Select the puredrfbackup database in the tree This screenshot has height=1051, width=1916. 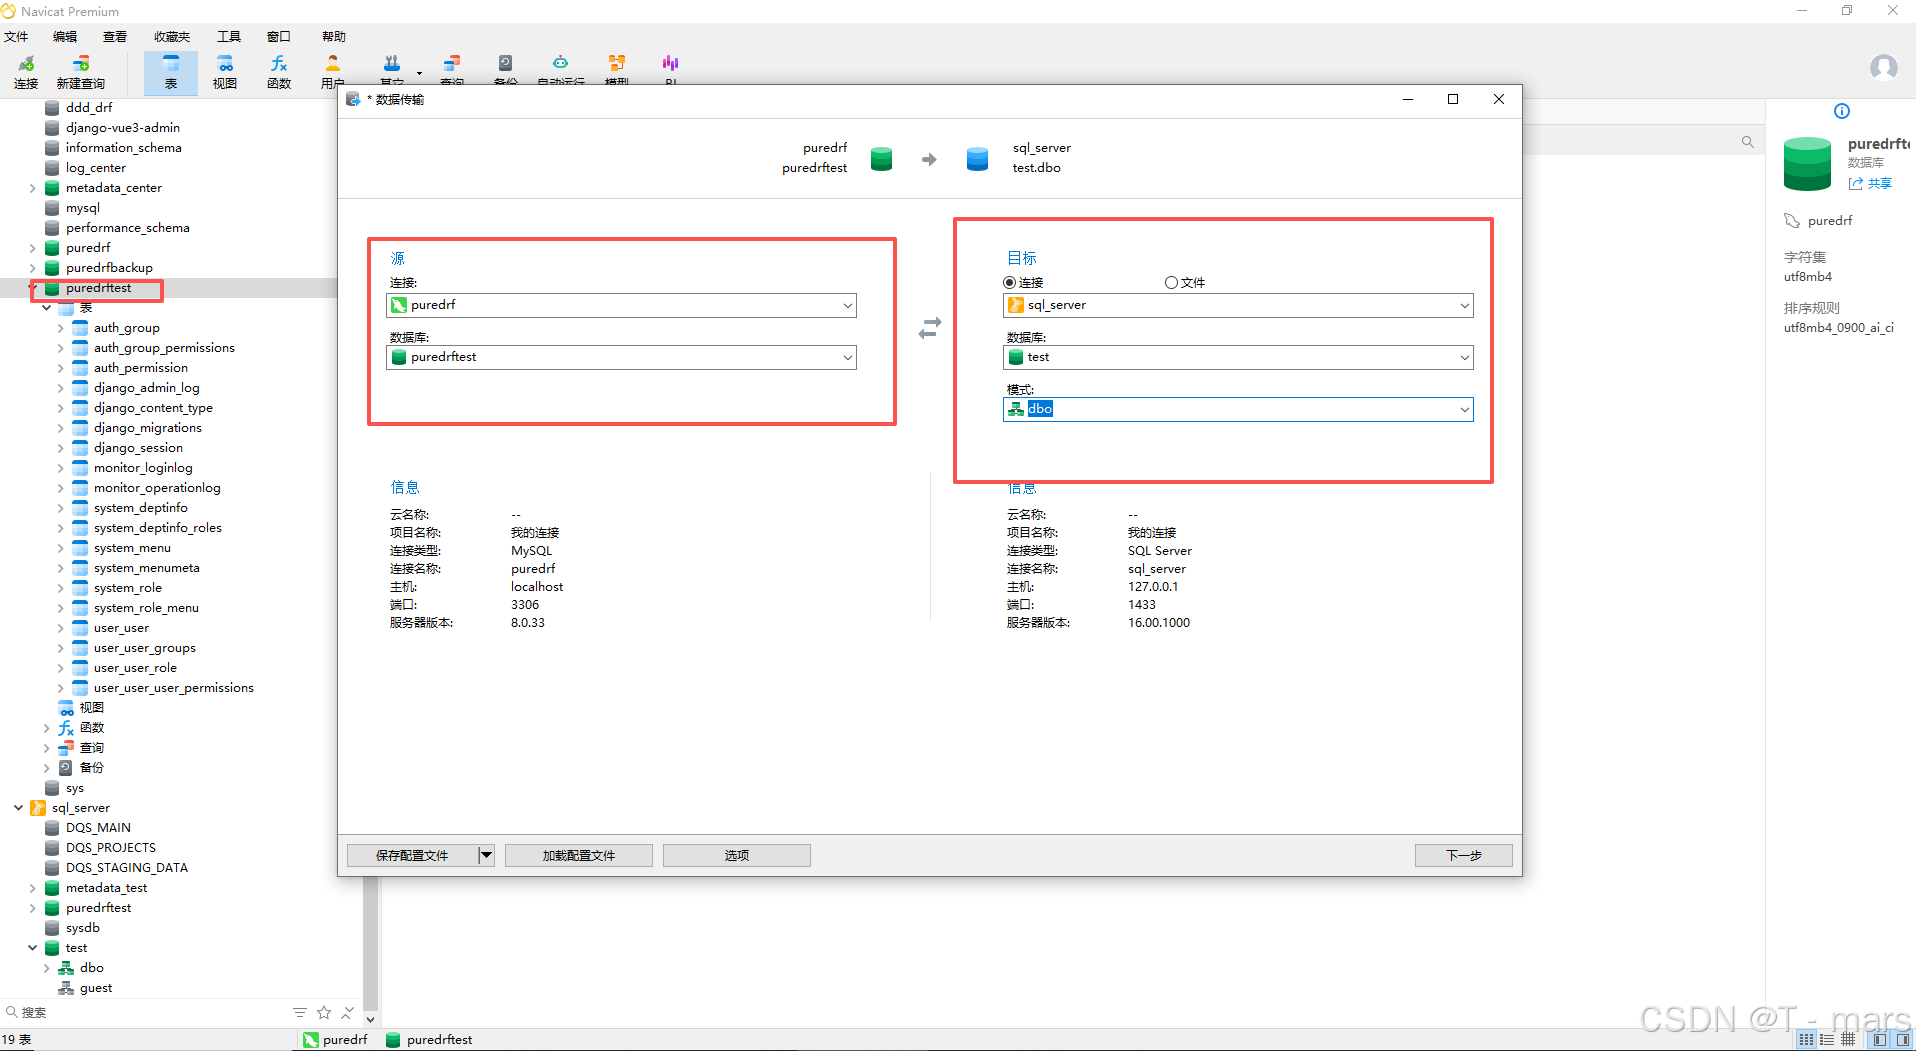(109, 268)
